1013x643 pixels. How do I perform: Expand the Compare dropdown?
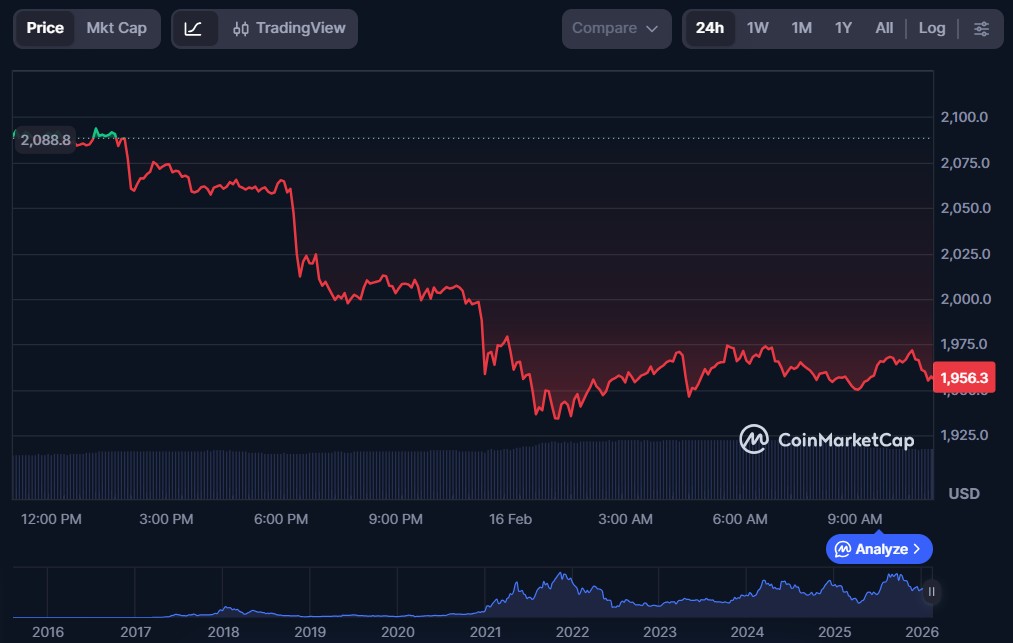click(x=615, y=28)
